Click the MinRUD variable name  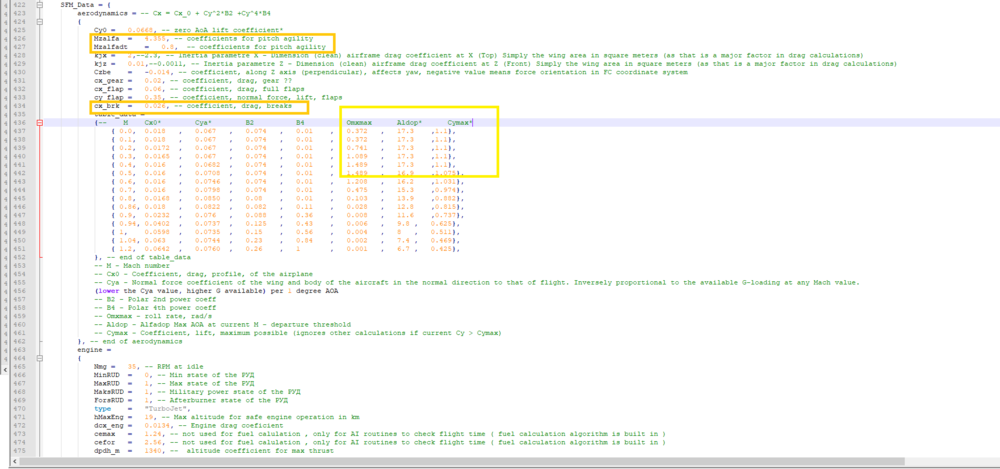(107, 375)
